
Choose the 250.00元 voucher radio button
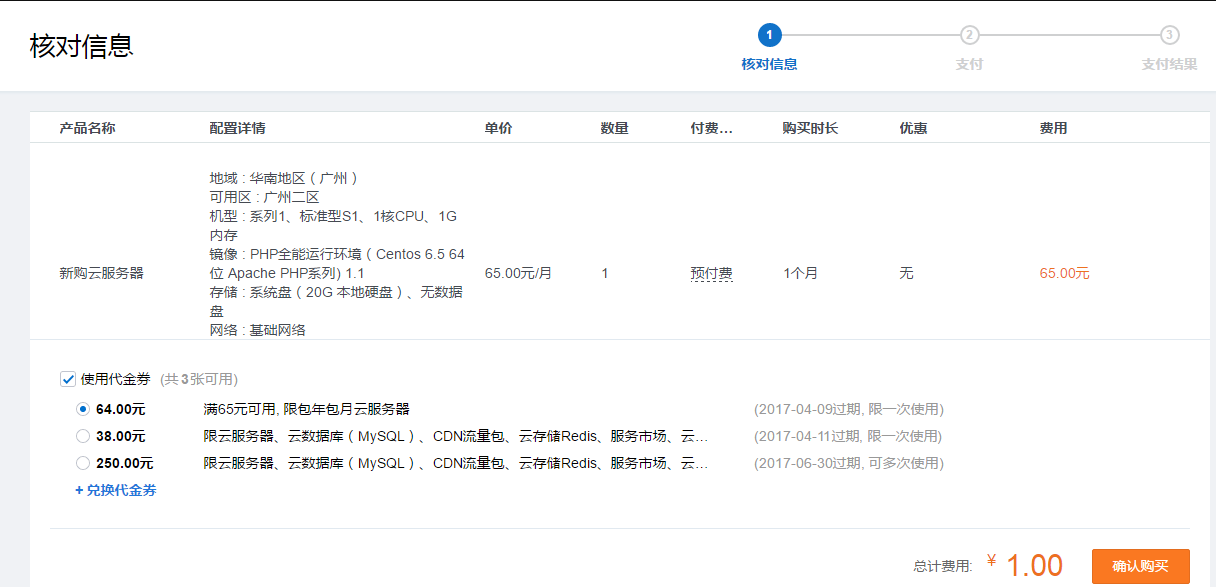[83, 463]
